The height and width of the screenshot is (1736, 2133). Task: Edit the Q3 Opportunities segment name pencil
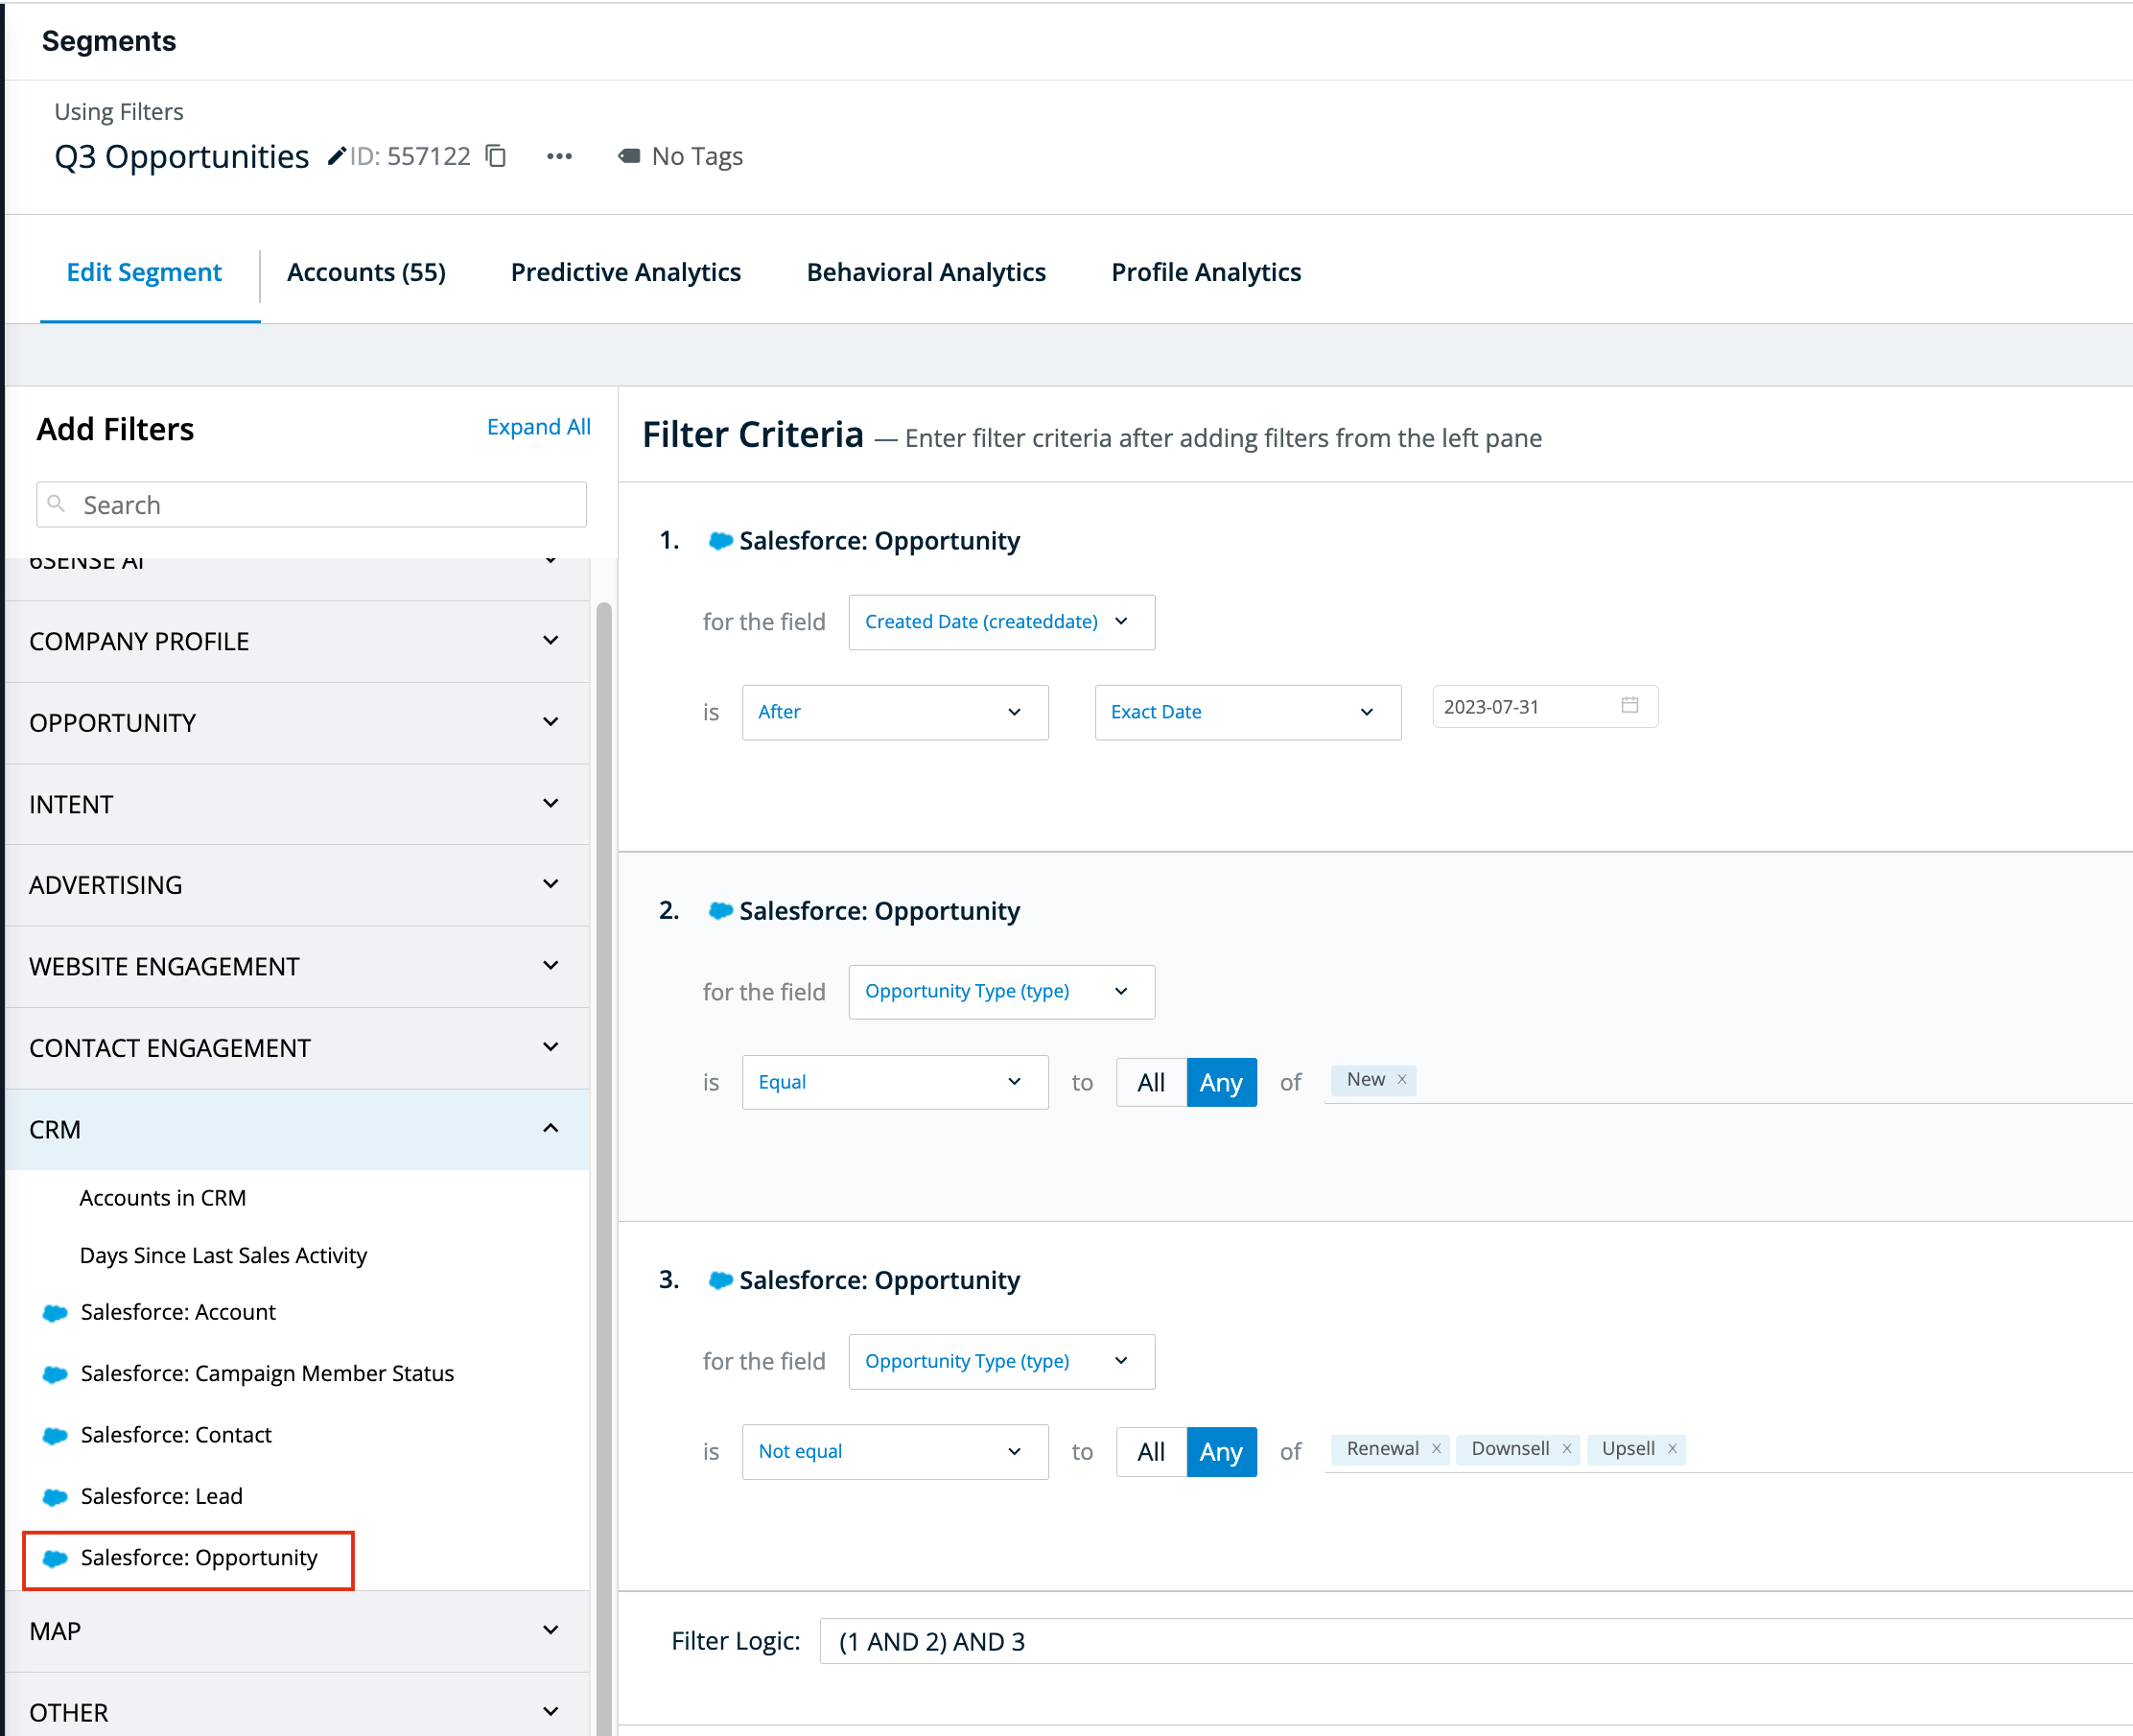click(x=337, y=156)
